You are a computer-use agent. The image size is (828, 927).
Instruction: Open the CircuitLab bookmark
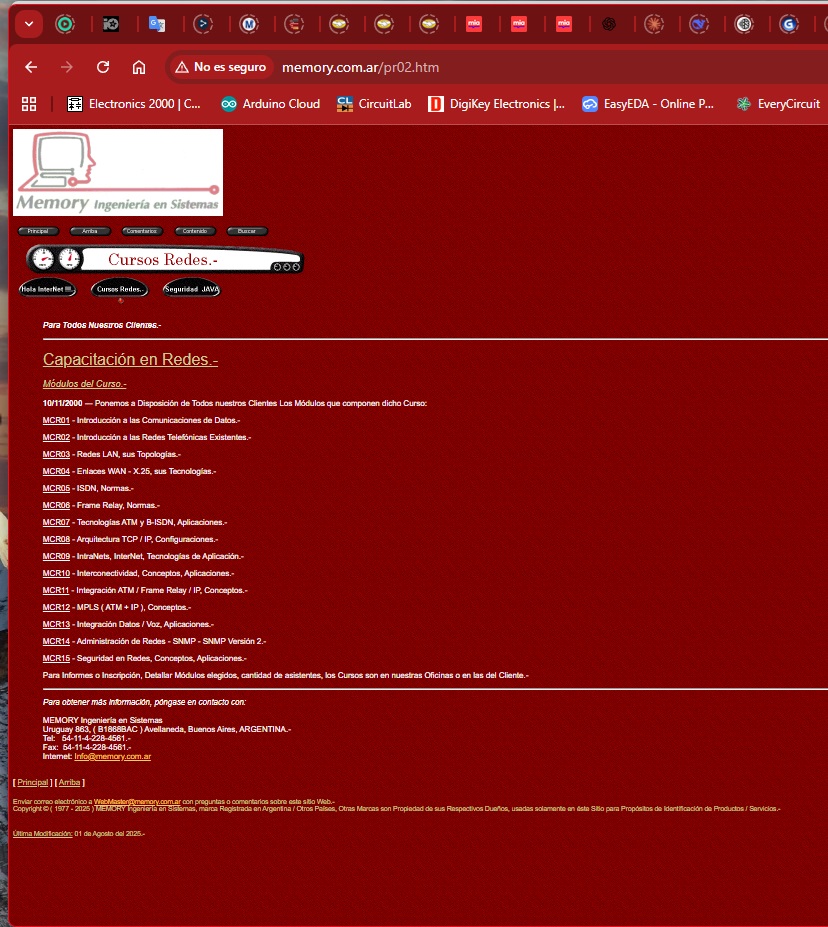(374, 103)
